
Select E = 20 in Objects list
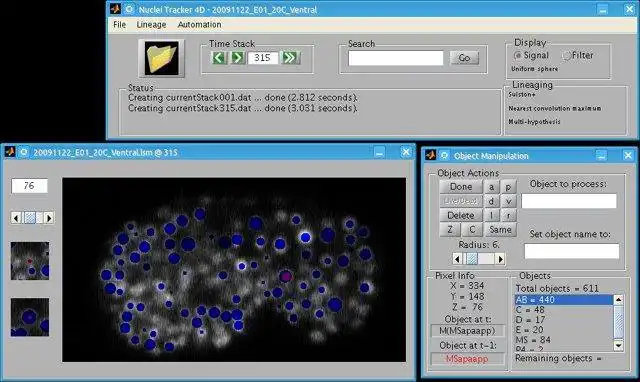(x=564, y=330)
